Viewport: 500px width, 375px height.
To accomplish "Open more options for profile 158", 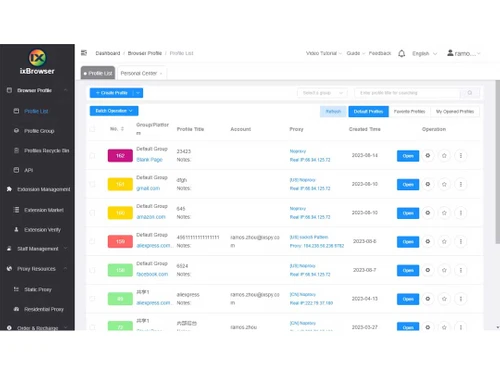I will (461, 270).
